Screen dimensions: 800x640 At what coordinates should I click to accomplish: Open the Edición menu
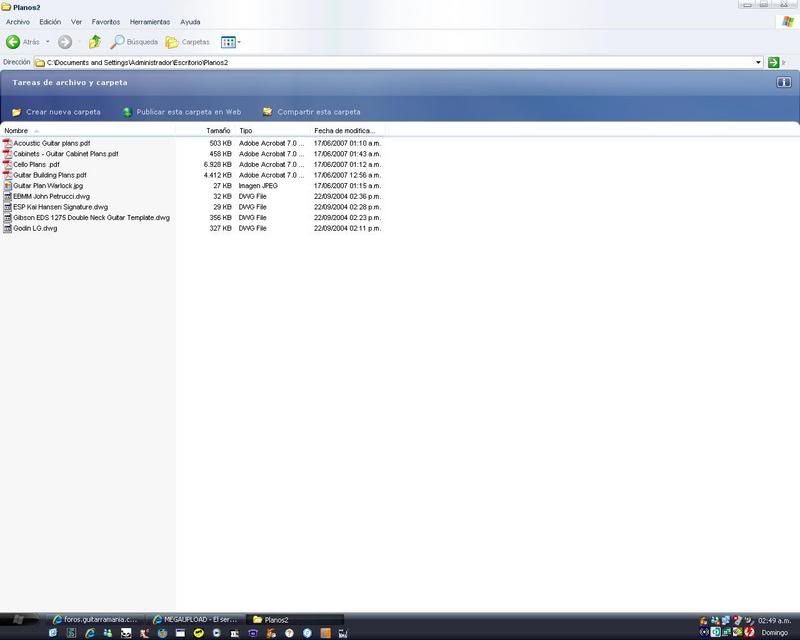click(x=50, y=22)
